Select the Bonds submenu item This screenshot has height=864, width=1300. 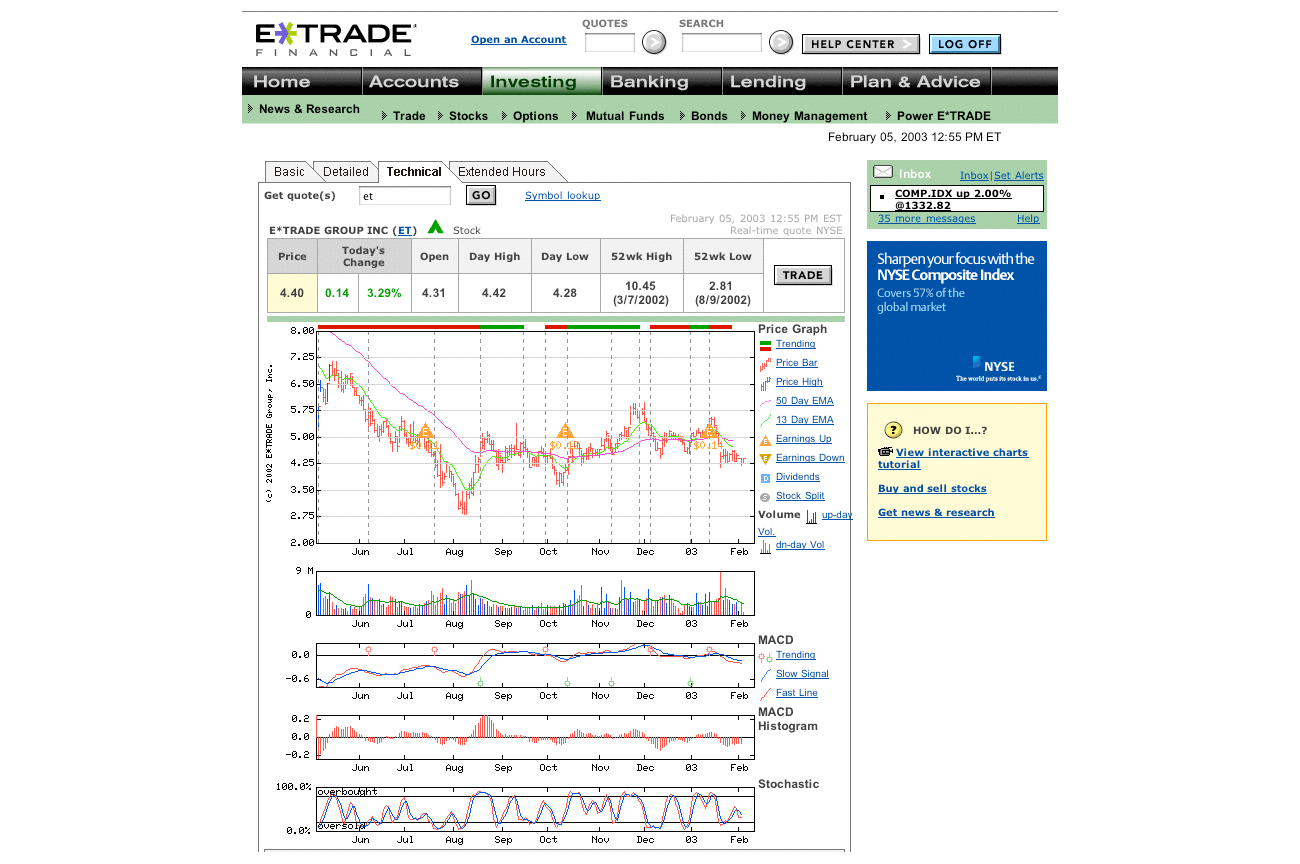point(709,116)
